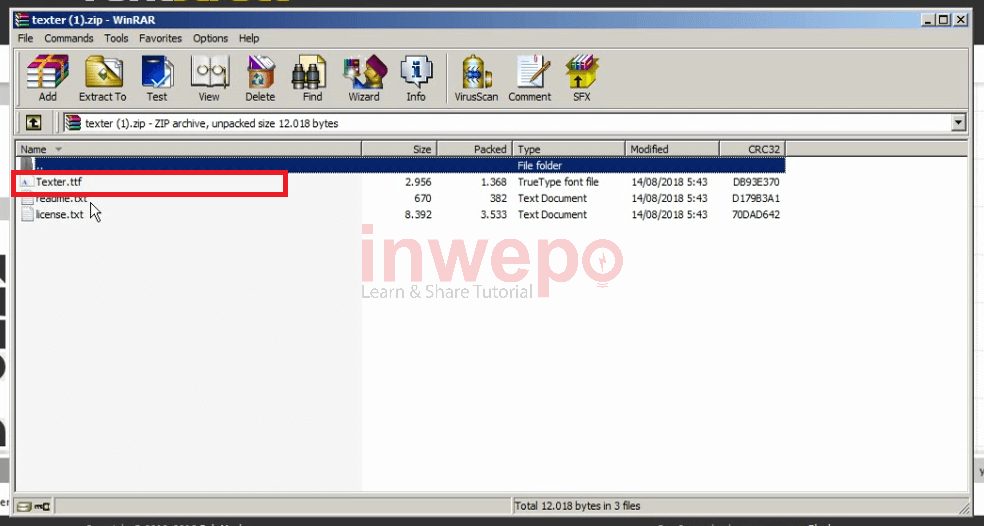The height and width of the screenshot is (526, 984).
Task: Run the Test archive tool
Action: click(x=157, y=78)
